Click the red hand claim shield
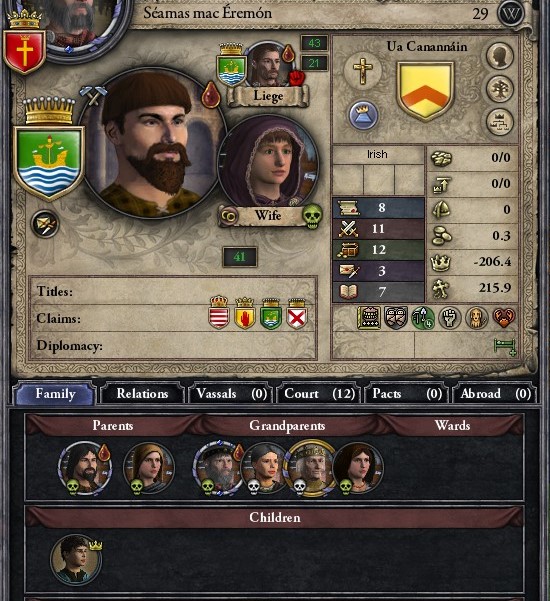 coord(245,314)
